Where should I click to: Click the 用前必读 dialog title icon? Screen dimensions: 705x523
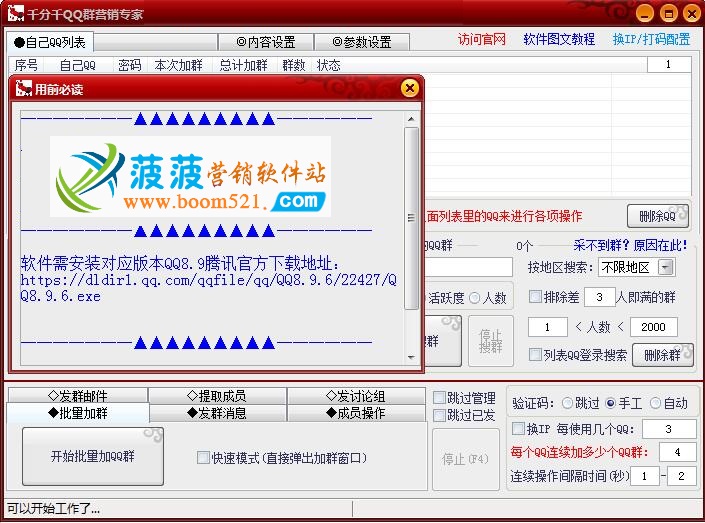pos(23,89)
